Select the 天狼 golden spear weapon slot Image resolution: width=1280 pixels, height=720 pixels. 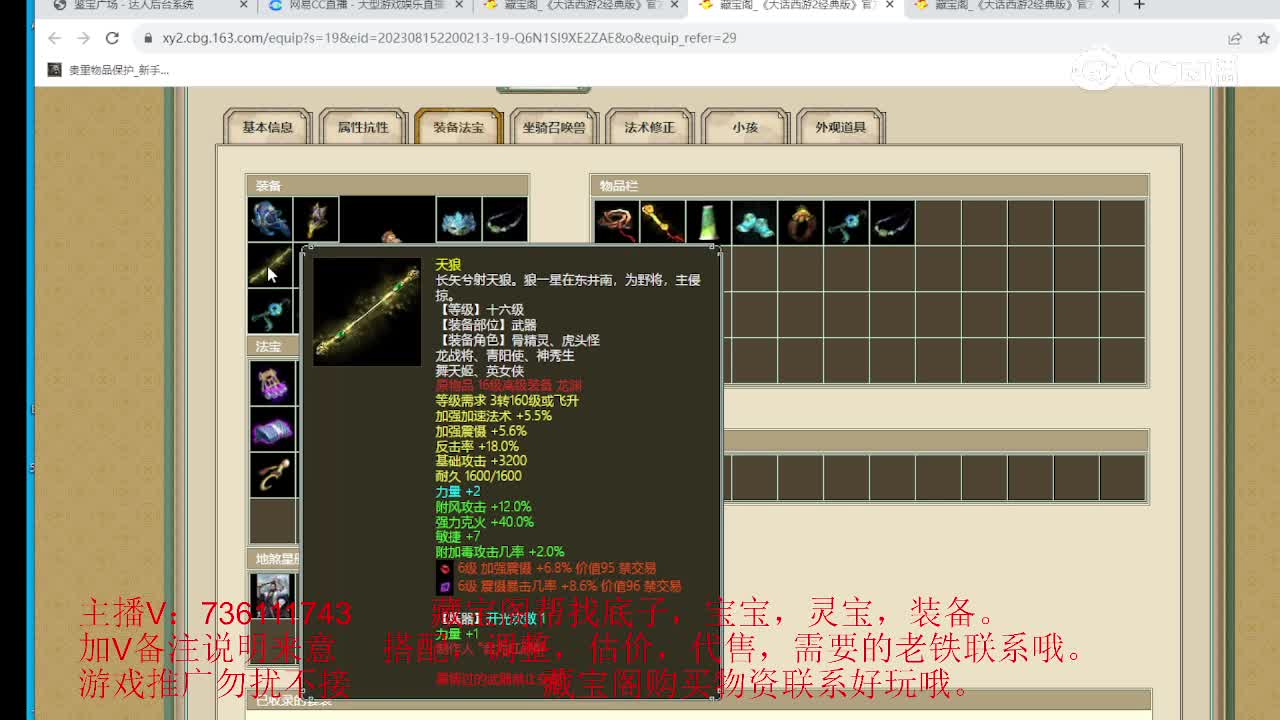point(270,266)
